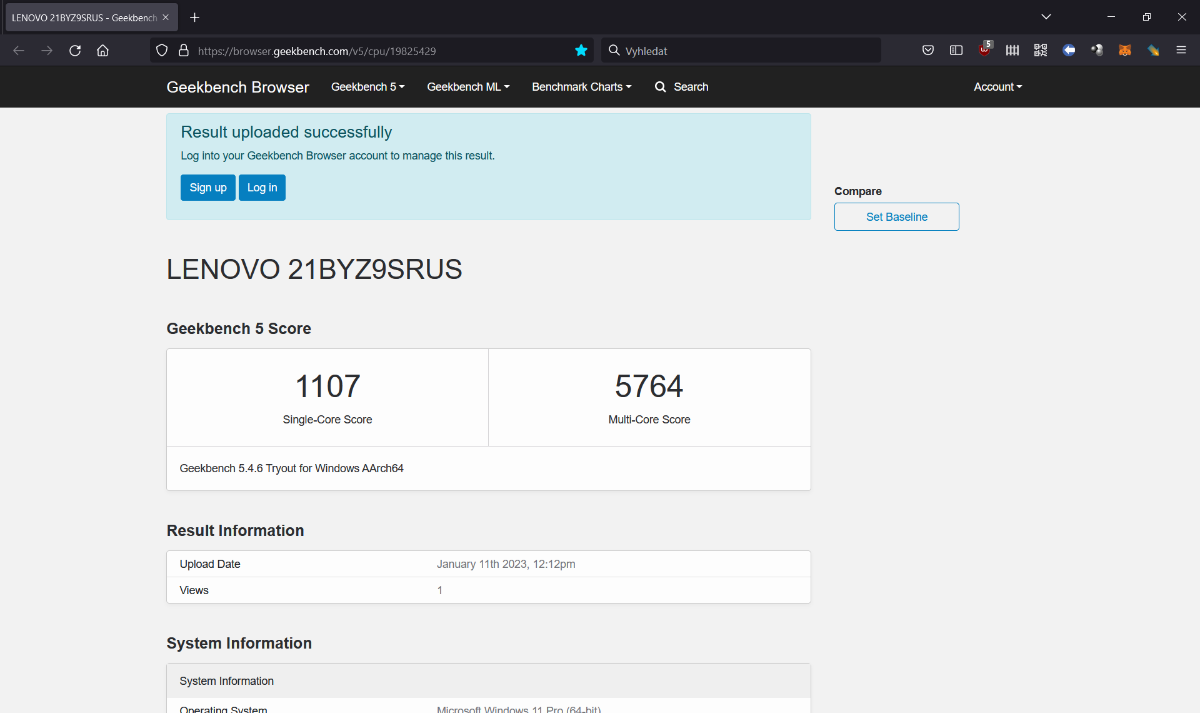Click the site padlock security icon
Screen dimensions: 1200x713
(183, 50)
